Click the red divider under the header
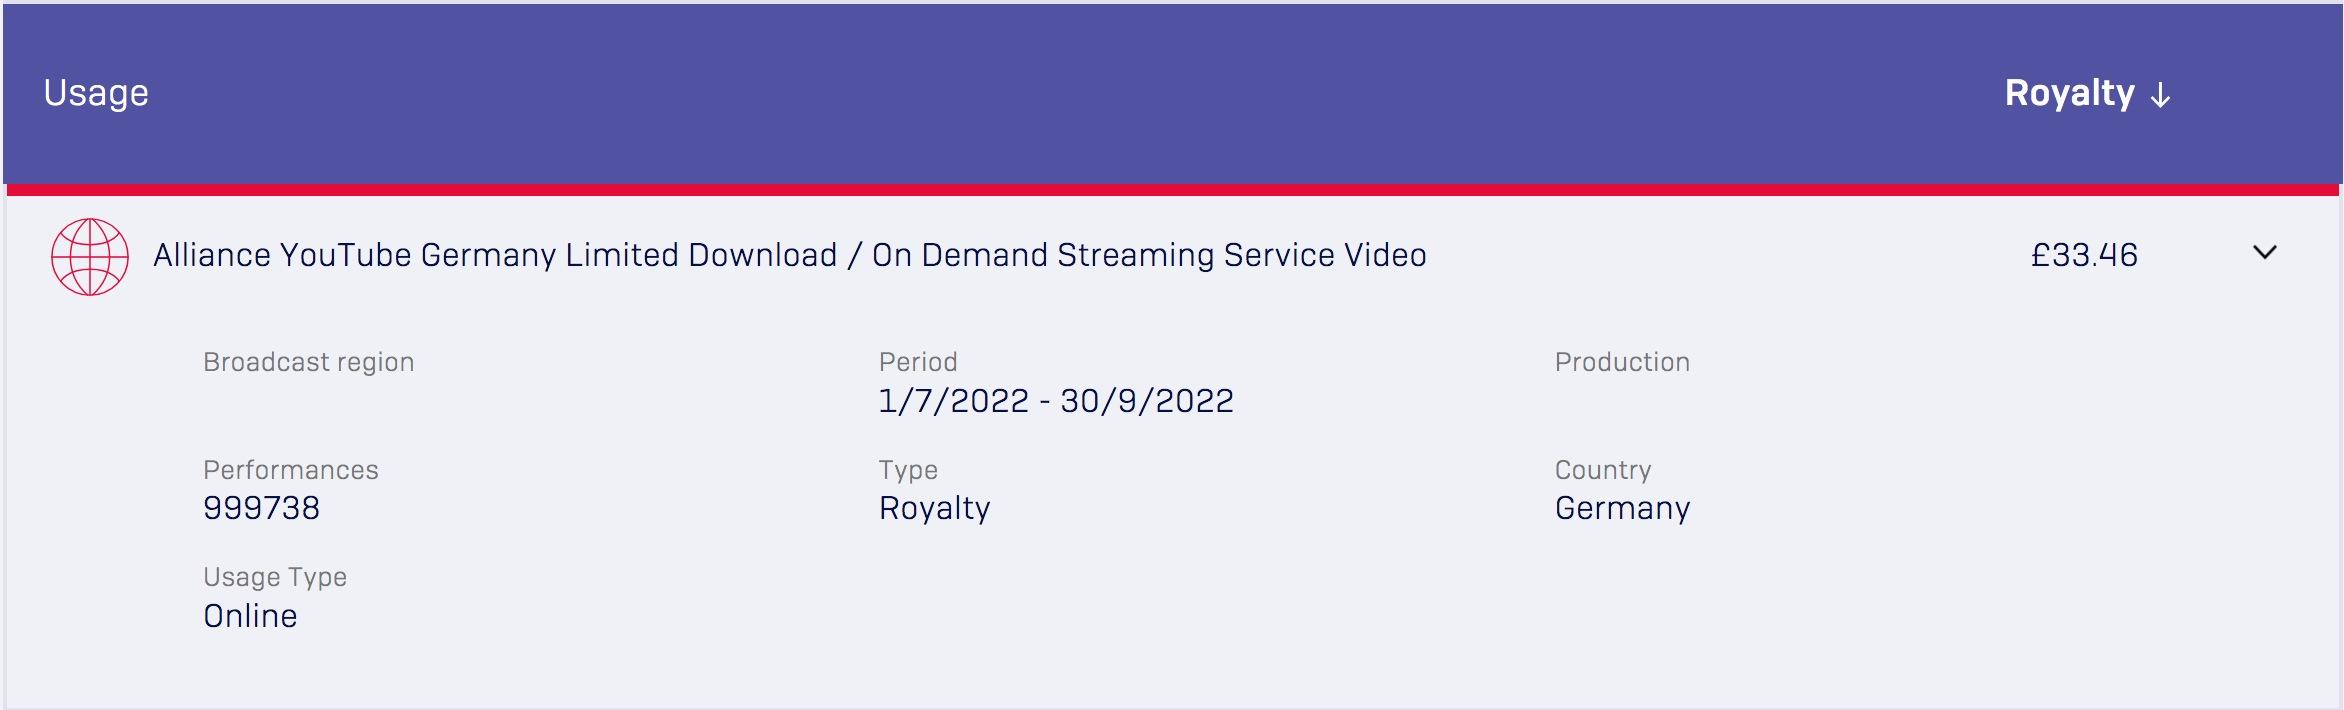This screenshot has width=2344, height=710. [x=1172, y=189]
